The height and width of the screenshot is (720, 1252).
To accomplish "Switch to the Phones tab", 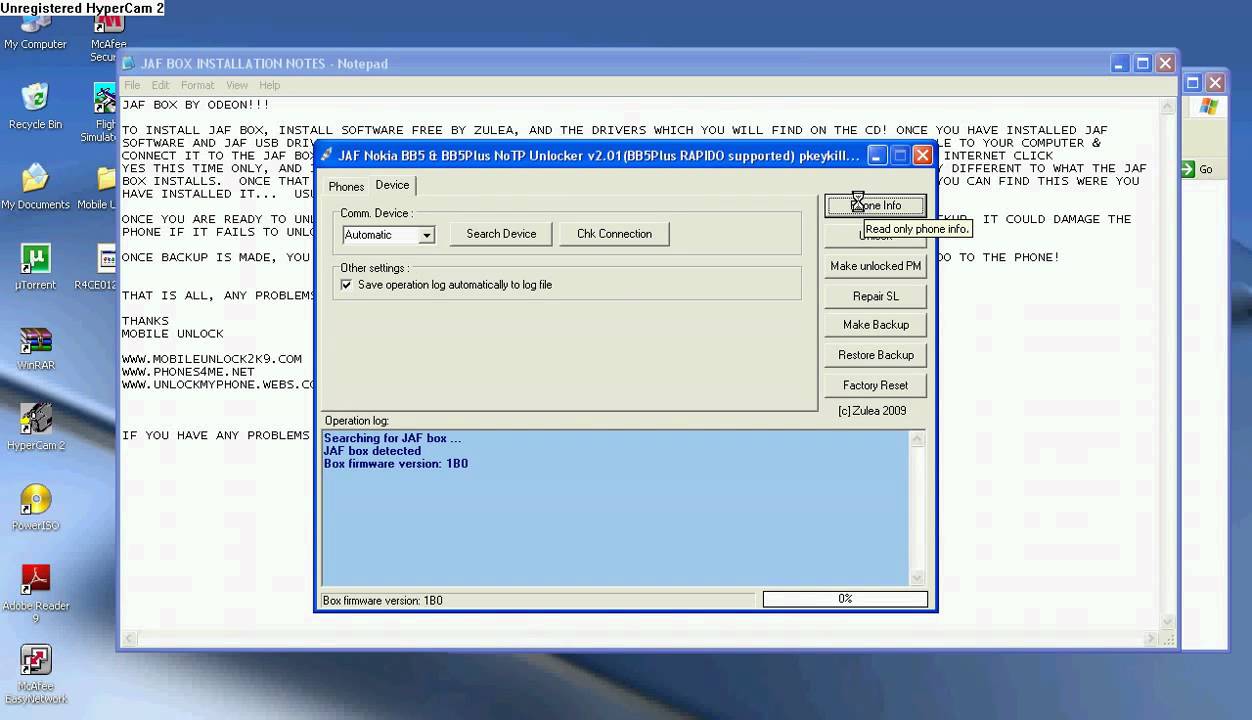I will point(346,187).
